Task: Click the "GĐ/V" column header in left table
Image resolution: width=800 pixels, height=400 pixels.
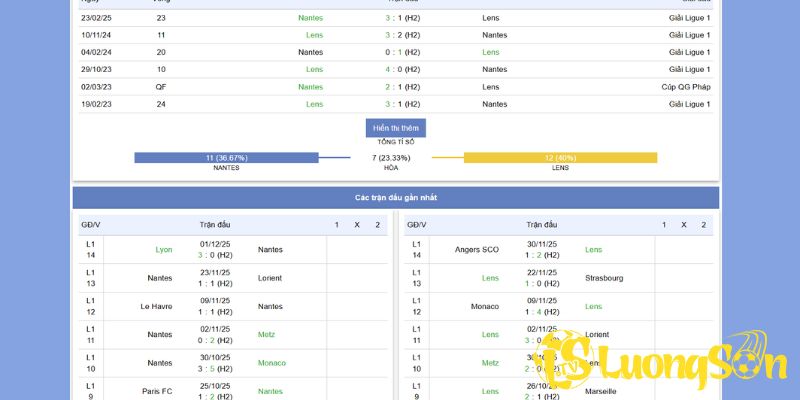Action: [x=91, y=225]
